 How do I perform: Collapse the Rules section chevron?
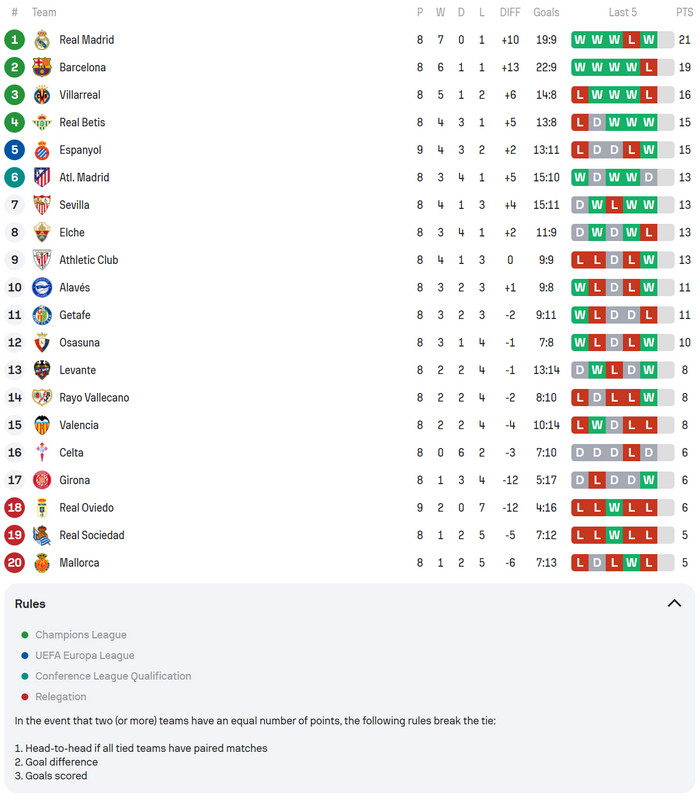(x=674, y=603)
